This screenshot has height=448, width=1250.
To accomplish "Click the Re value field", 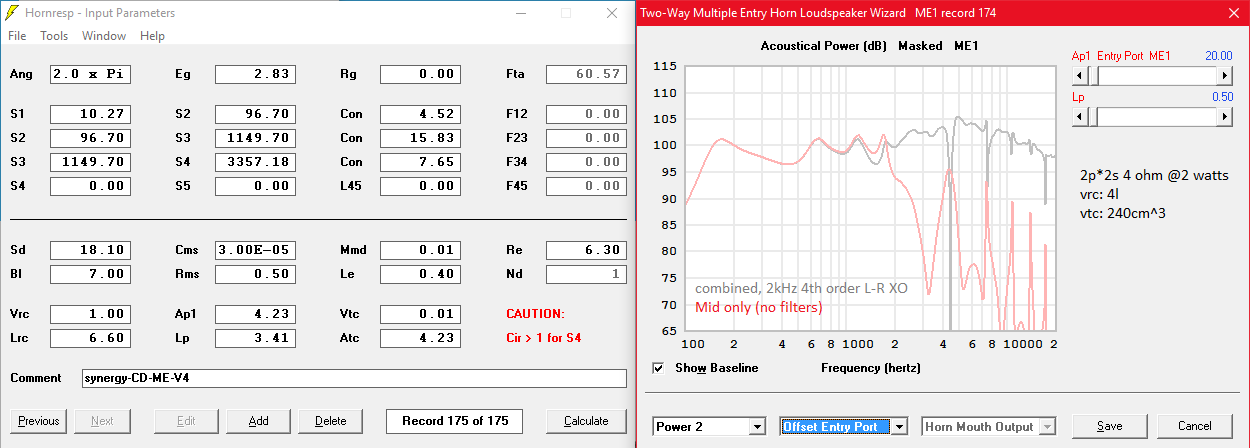I will coord(586,250).
